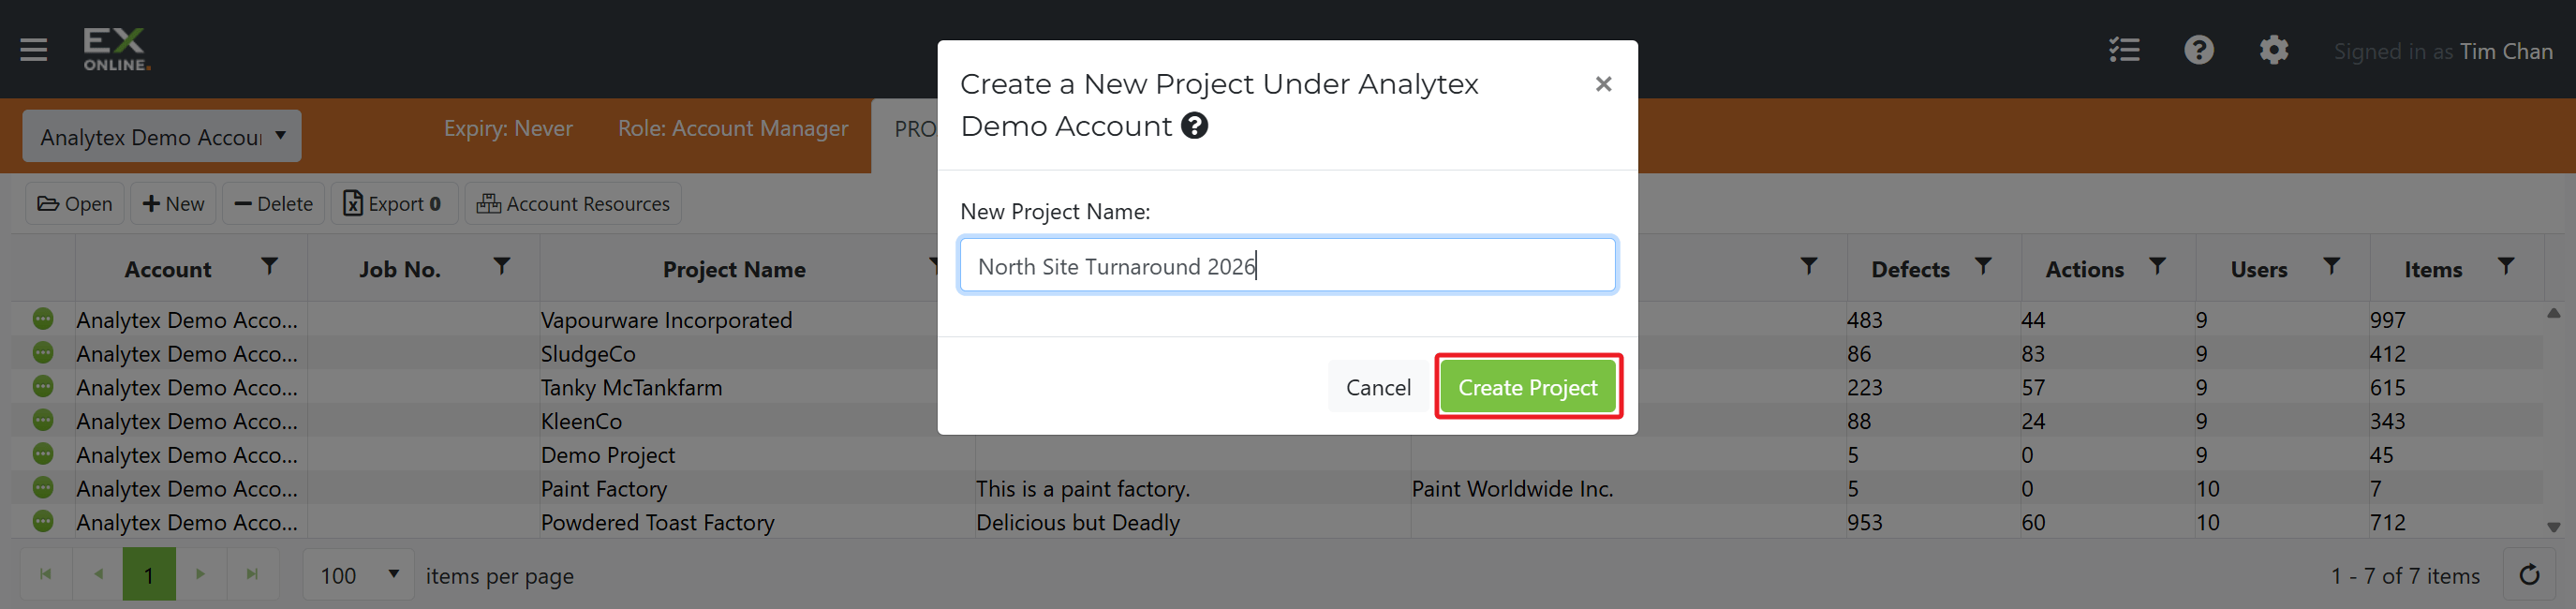Click status icon for Demo Project row
Viewport: 2576px width, 609px height.
point(43,454)
